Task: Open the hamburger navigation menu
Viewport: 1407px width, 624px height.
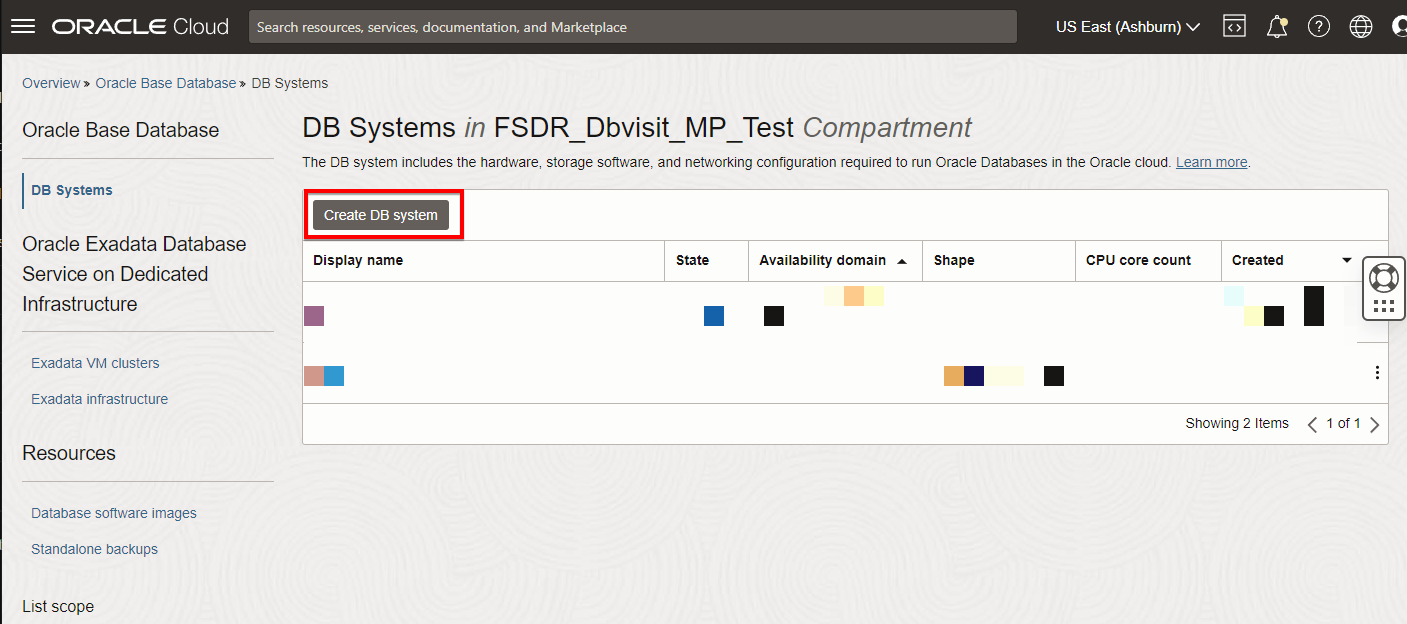Action: [22, 27]
